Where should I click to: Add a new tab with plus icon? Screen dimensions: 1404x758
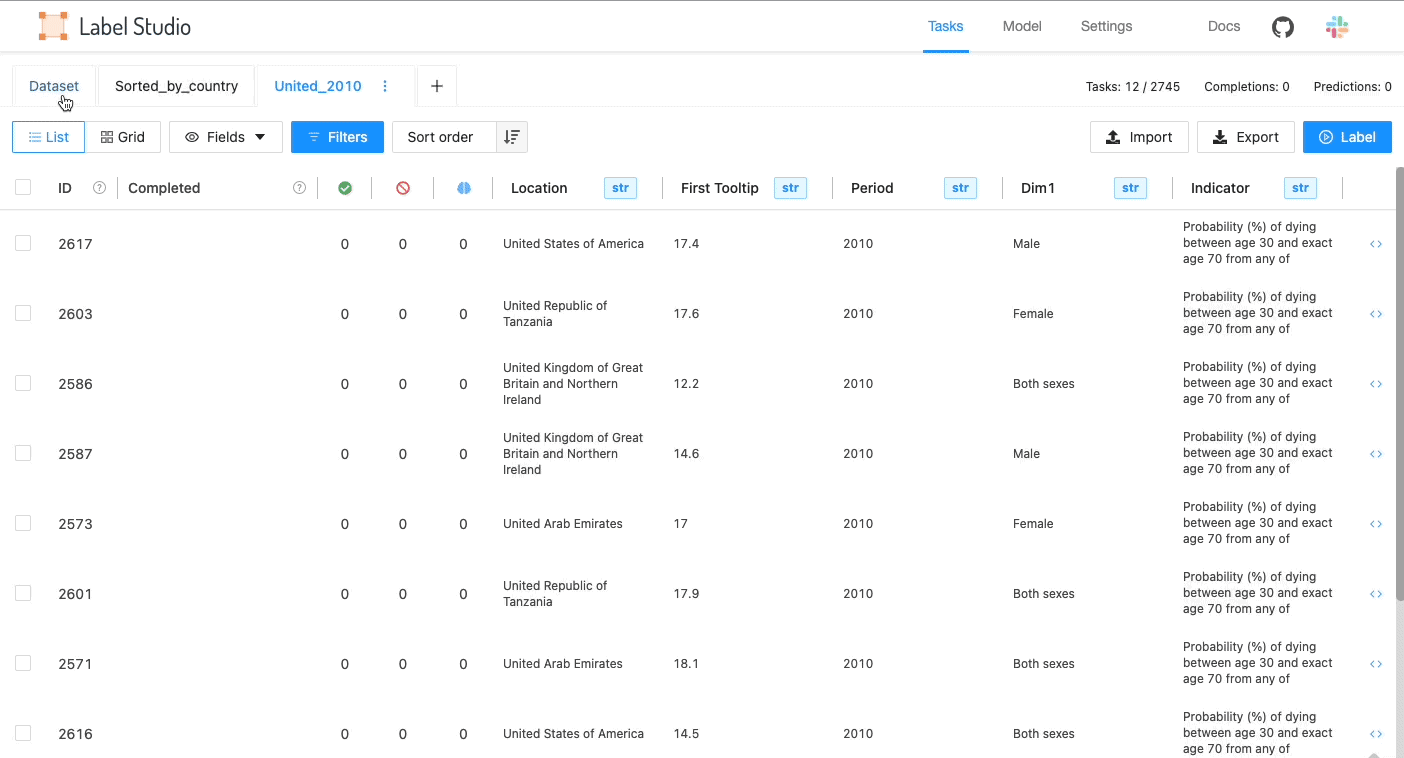(x=437, y=86)
